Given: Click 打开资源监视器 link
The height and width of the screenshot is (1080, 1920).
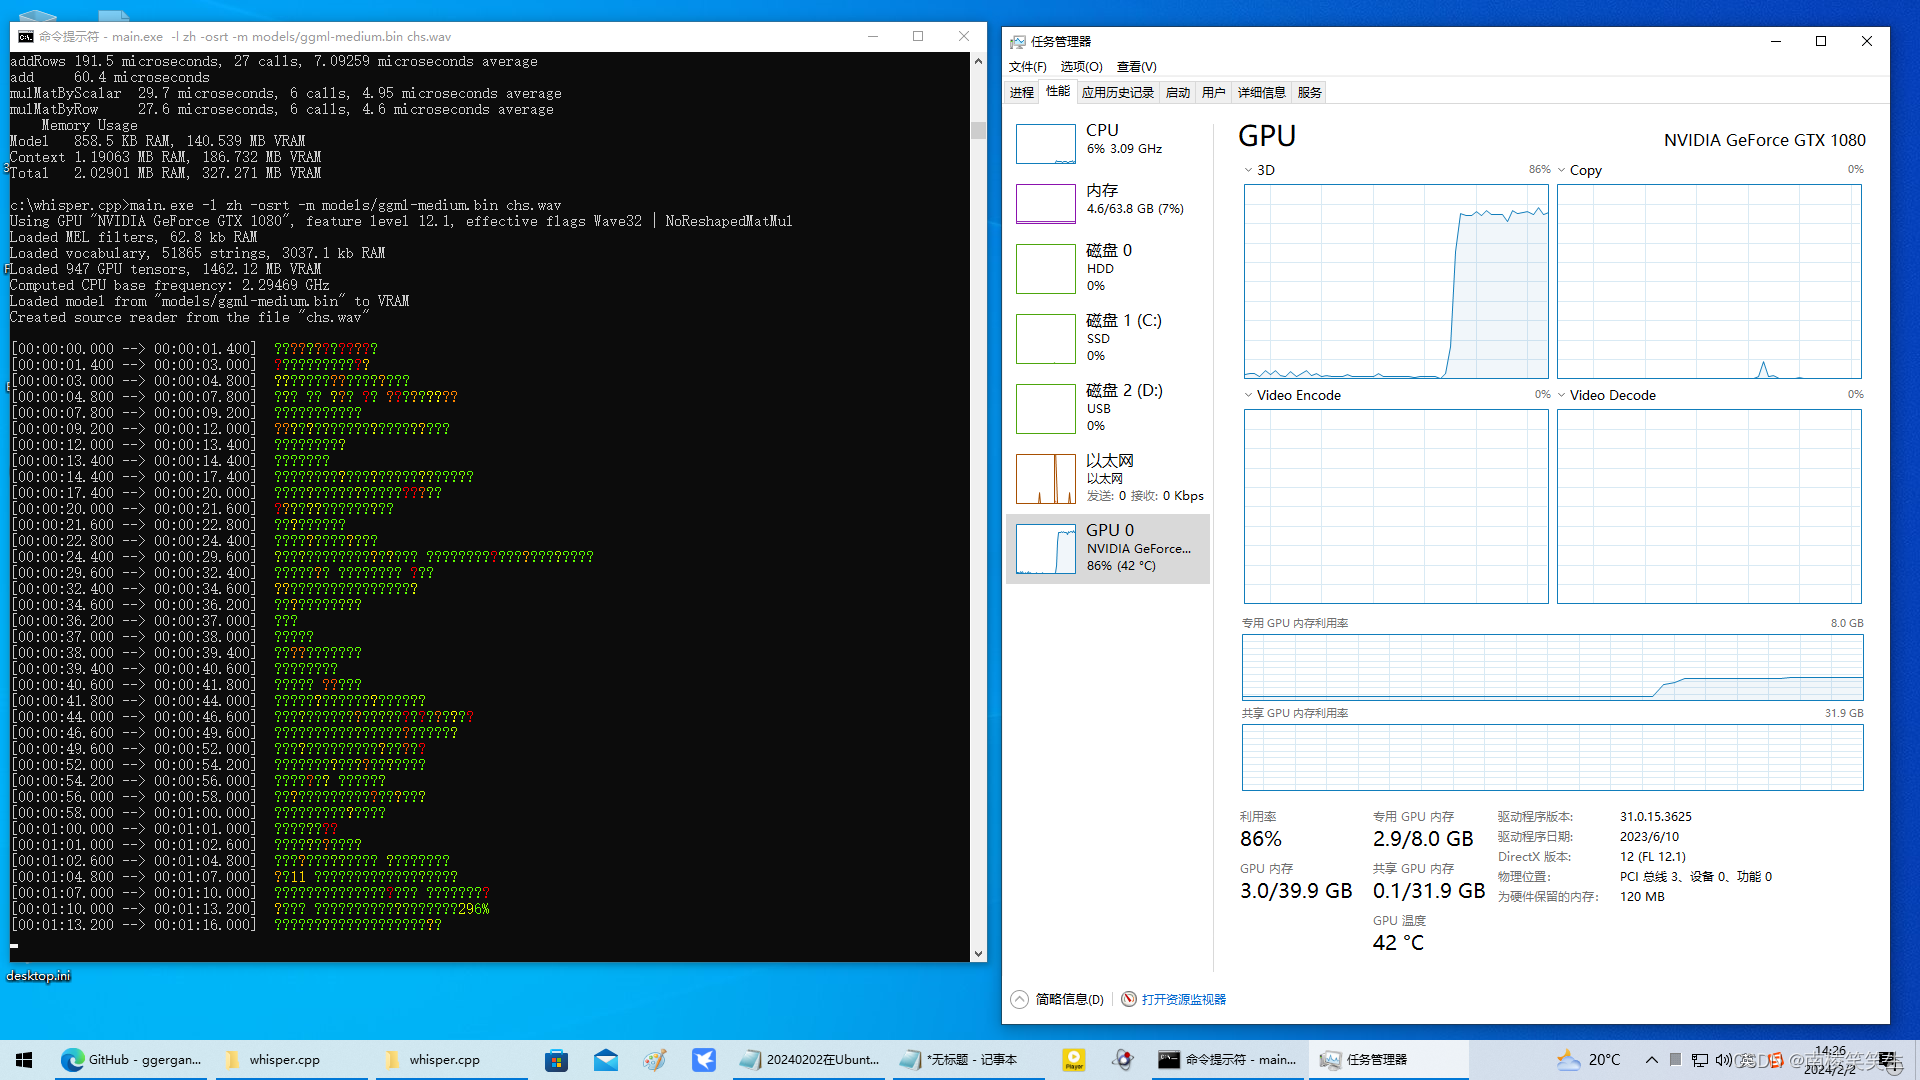Looking at the screenshot, I should point(1183,999).
